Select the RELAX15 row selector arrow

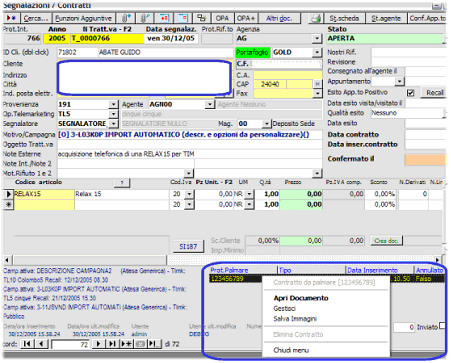[8, 194]
